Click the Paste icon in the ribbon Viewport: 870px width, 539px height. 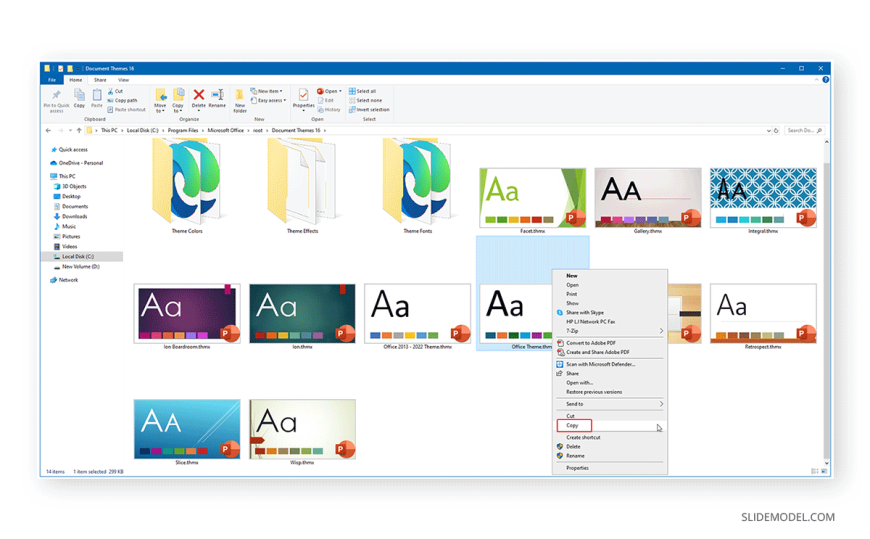point(97,95)
